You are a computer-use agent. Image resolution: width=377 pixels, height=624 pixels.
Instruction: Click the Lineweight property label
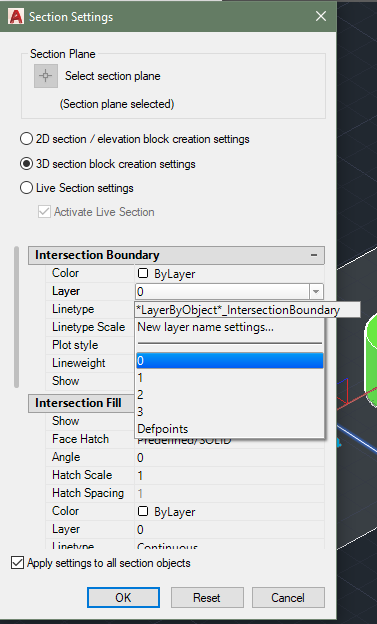click(78, 363)
